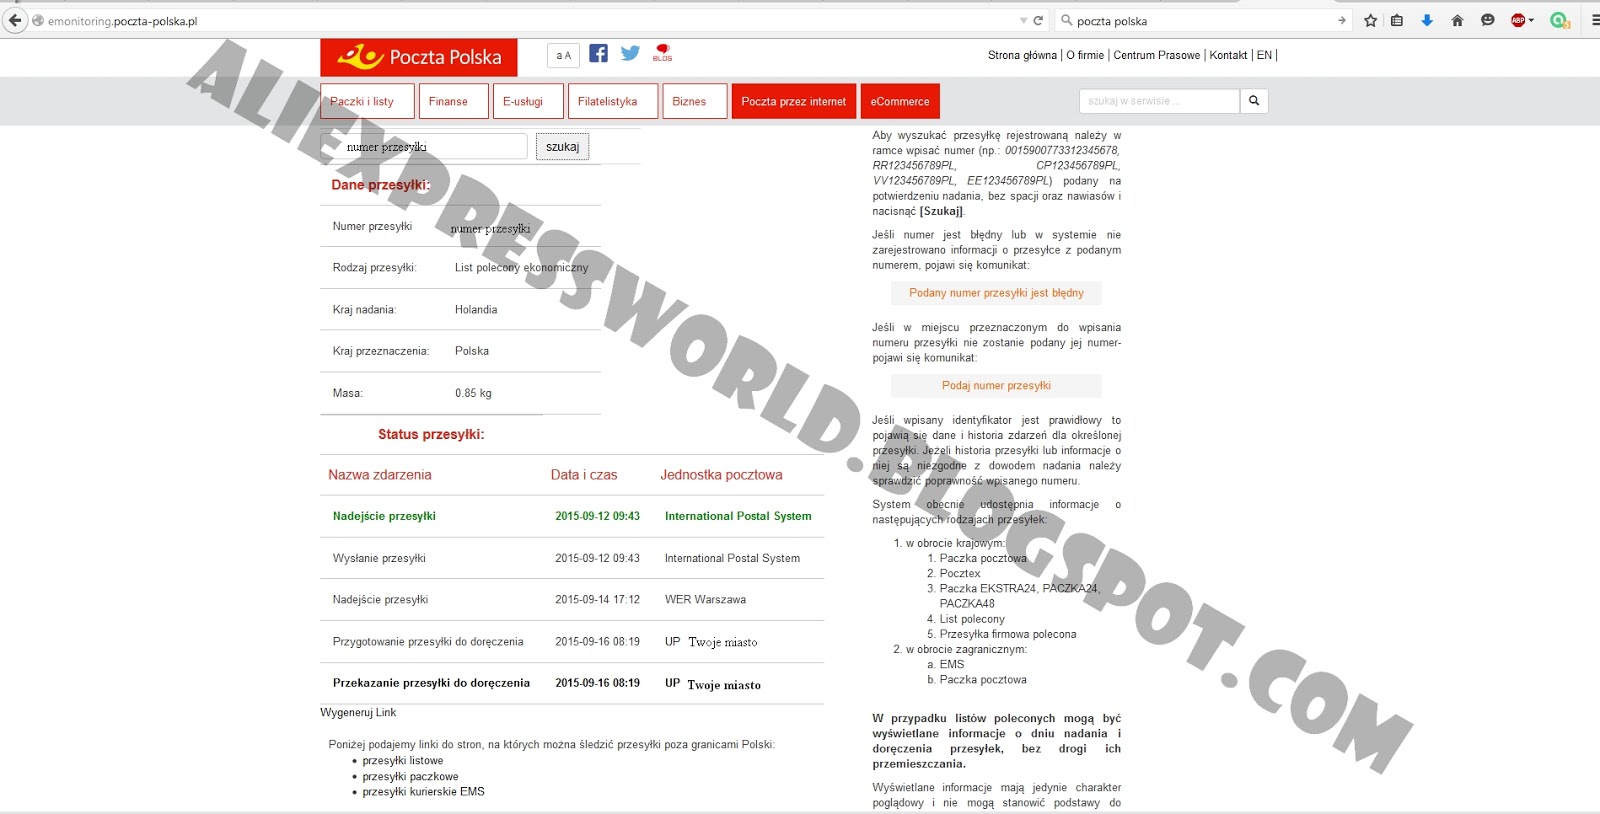Image resolution: width=1600 pixels, height=814 pixels.
Task: Click the 'Holandia' country value
Action: tap(476, 309)
